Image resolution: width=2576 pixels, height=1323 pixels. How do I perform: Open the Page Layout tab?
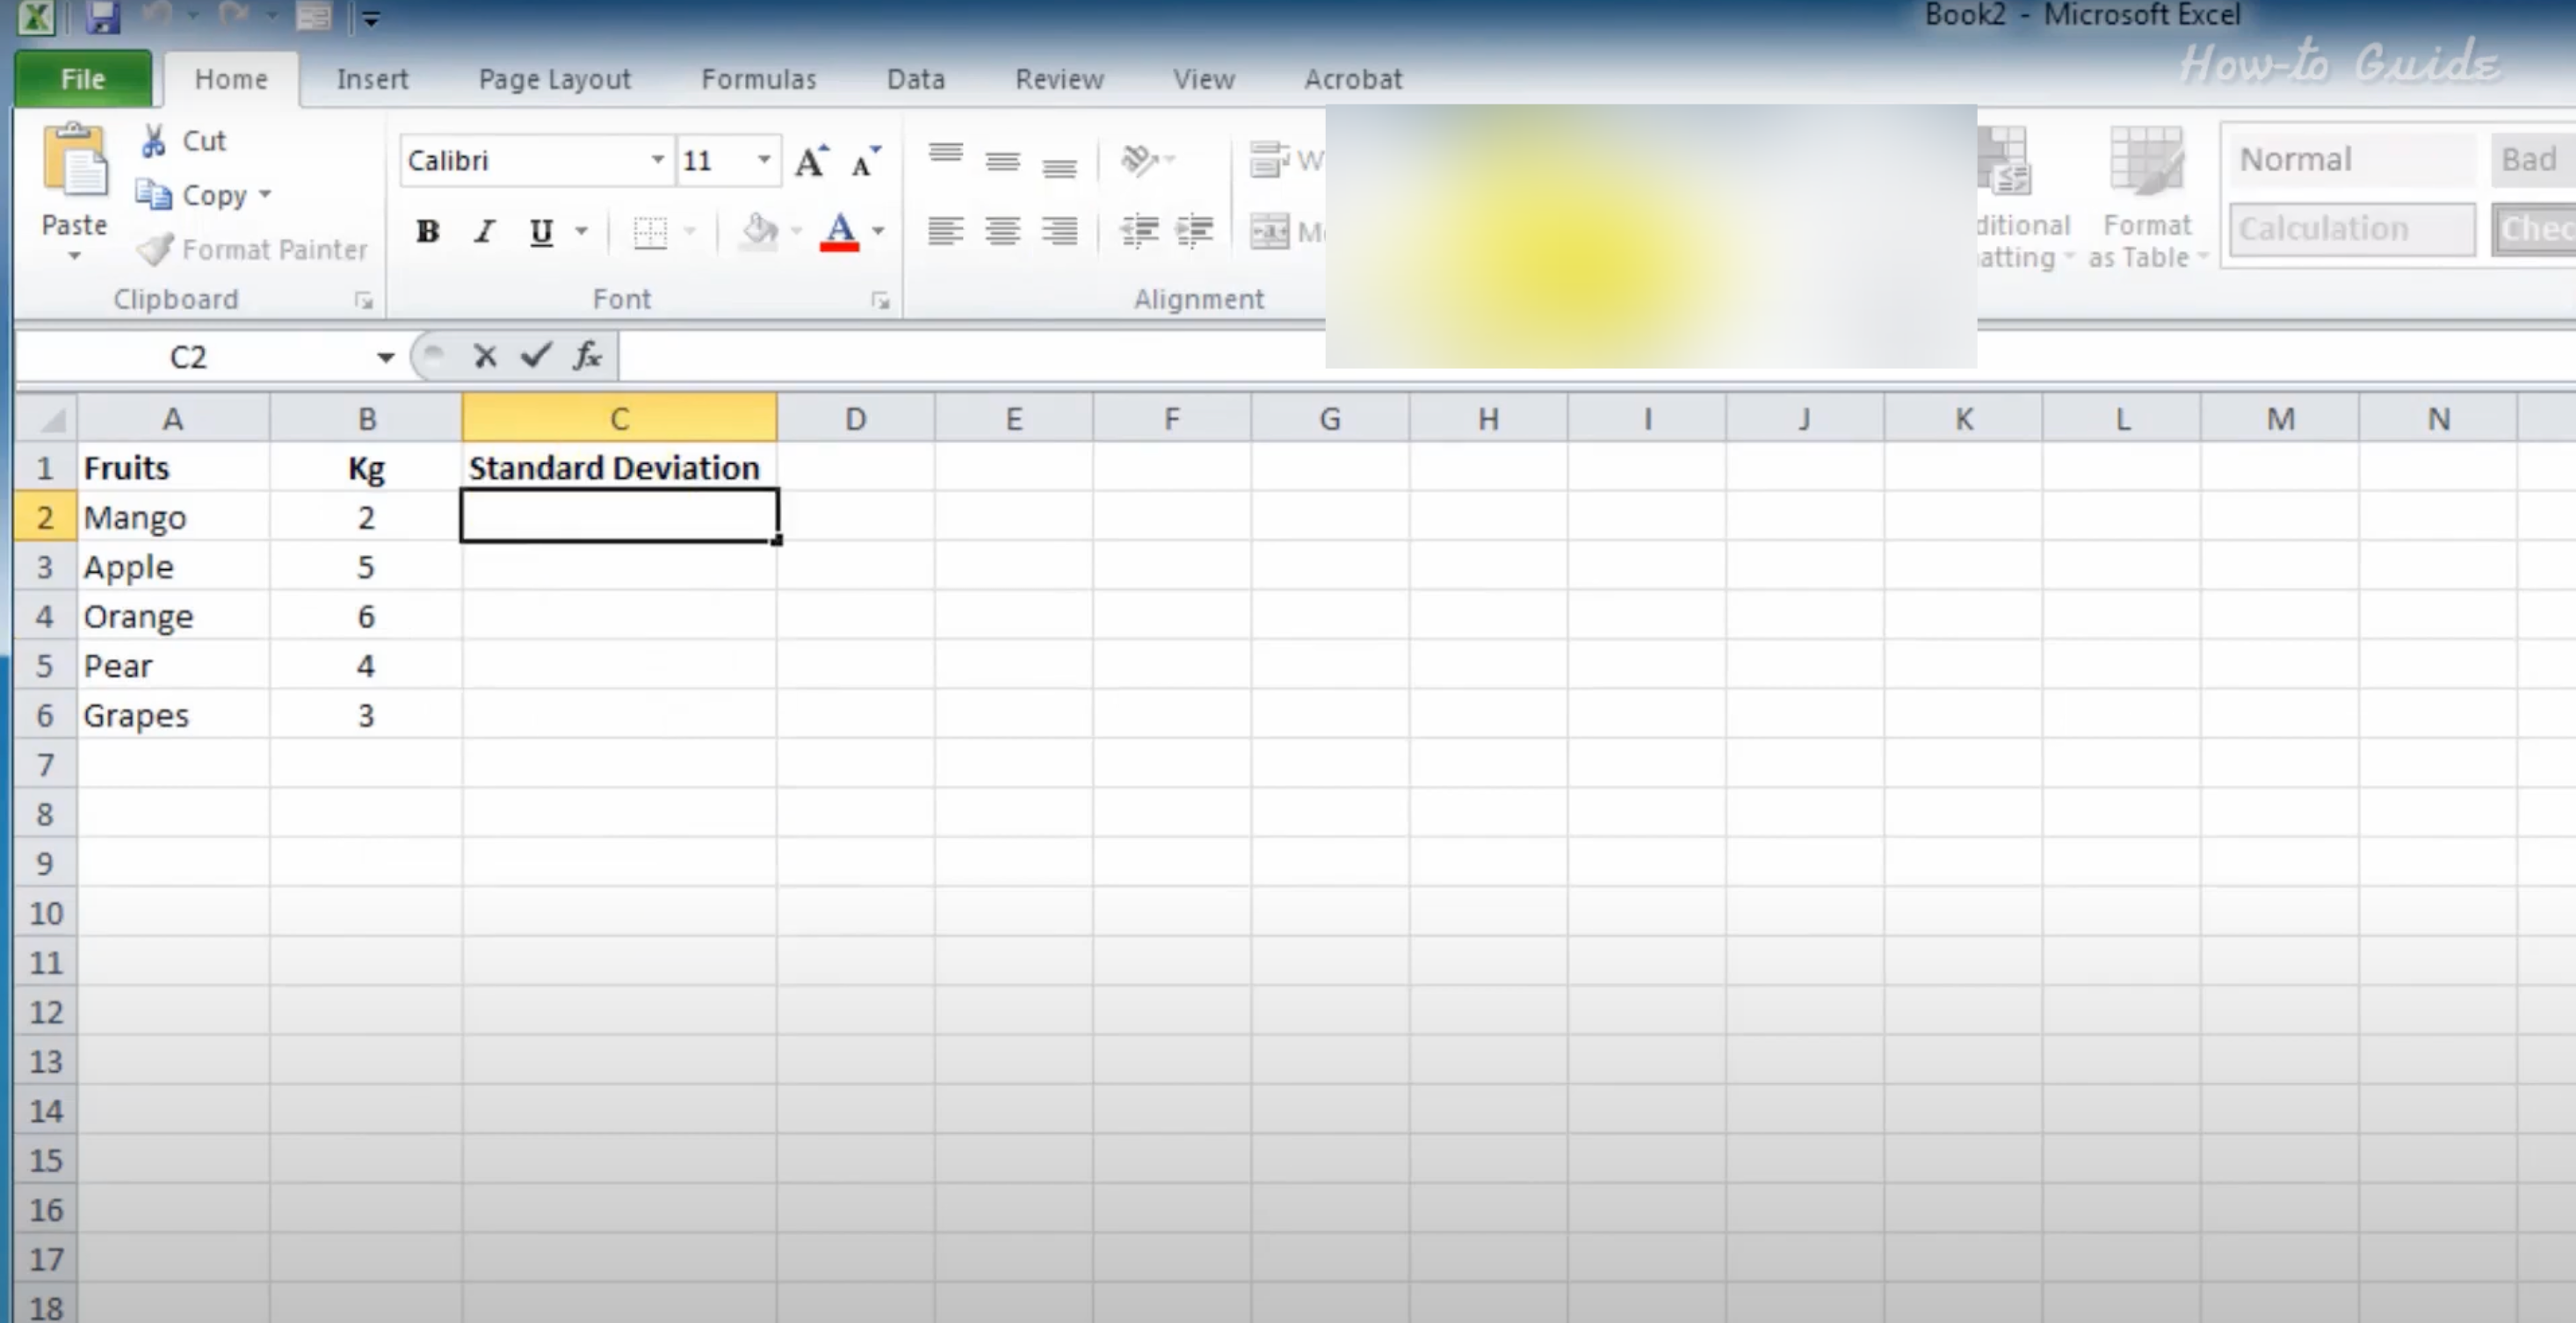[554, 79]
